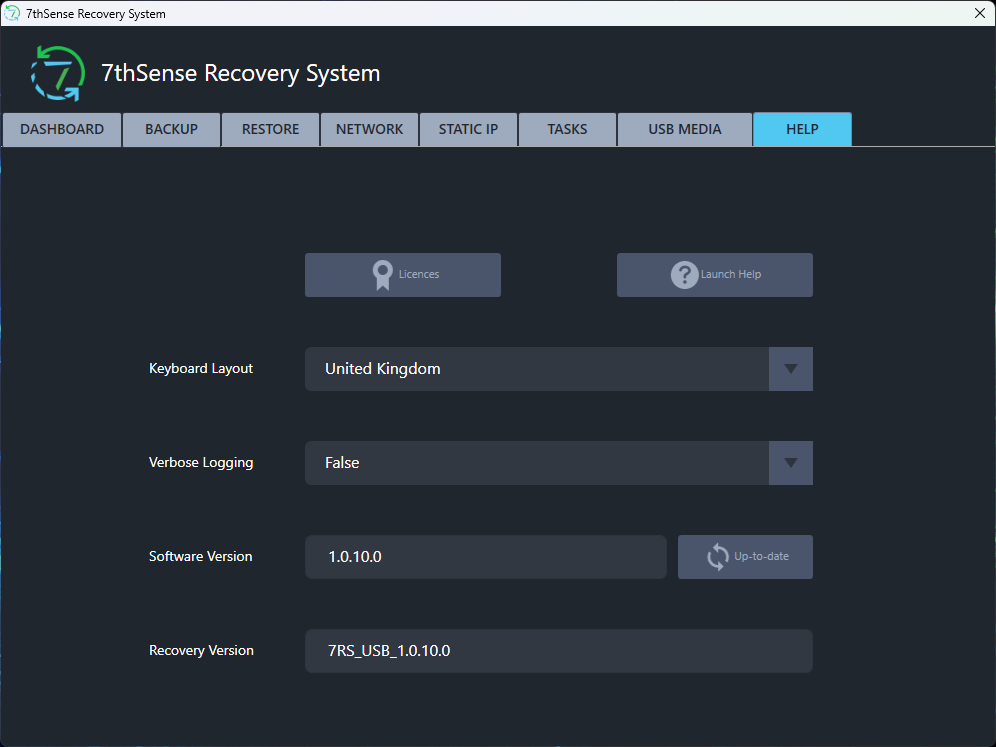
Task: Open the STATIC IP tab
Action: (x=469, y=130)
